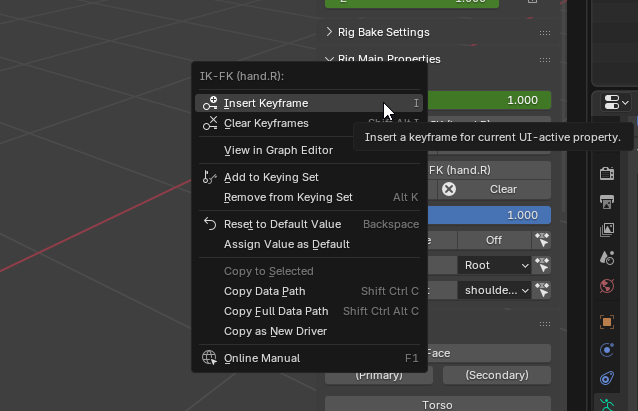Screen dimensions: 638x411
Task: Select Copy Full Data Path
Action: coord(276,311)
